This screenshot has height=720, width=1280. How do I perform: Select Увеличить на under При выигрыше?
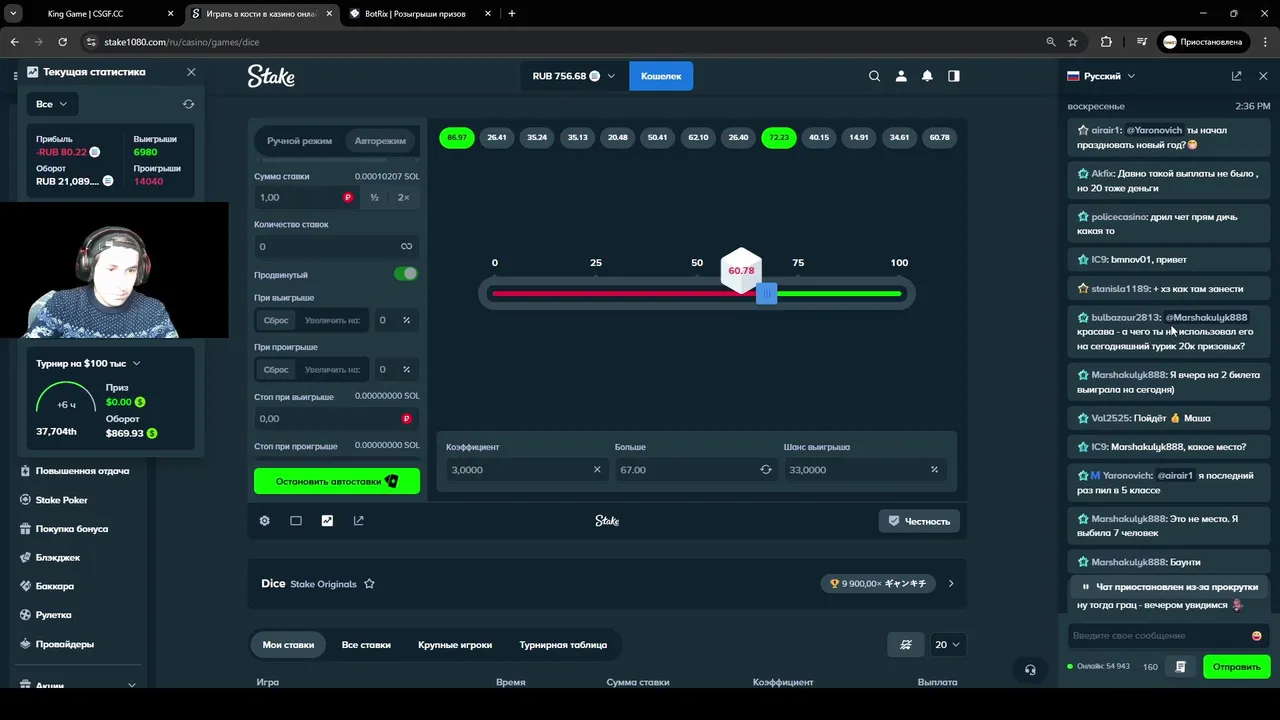(332, 321)
